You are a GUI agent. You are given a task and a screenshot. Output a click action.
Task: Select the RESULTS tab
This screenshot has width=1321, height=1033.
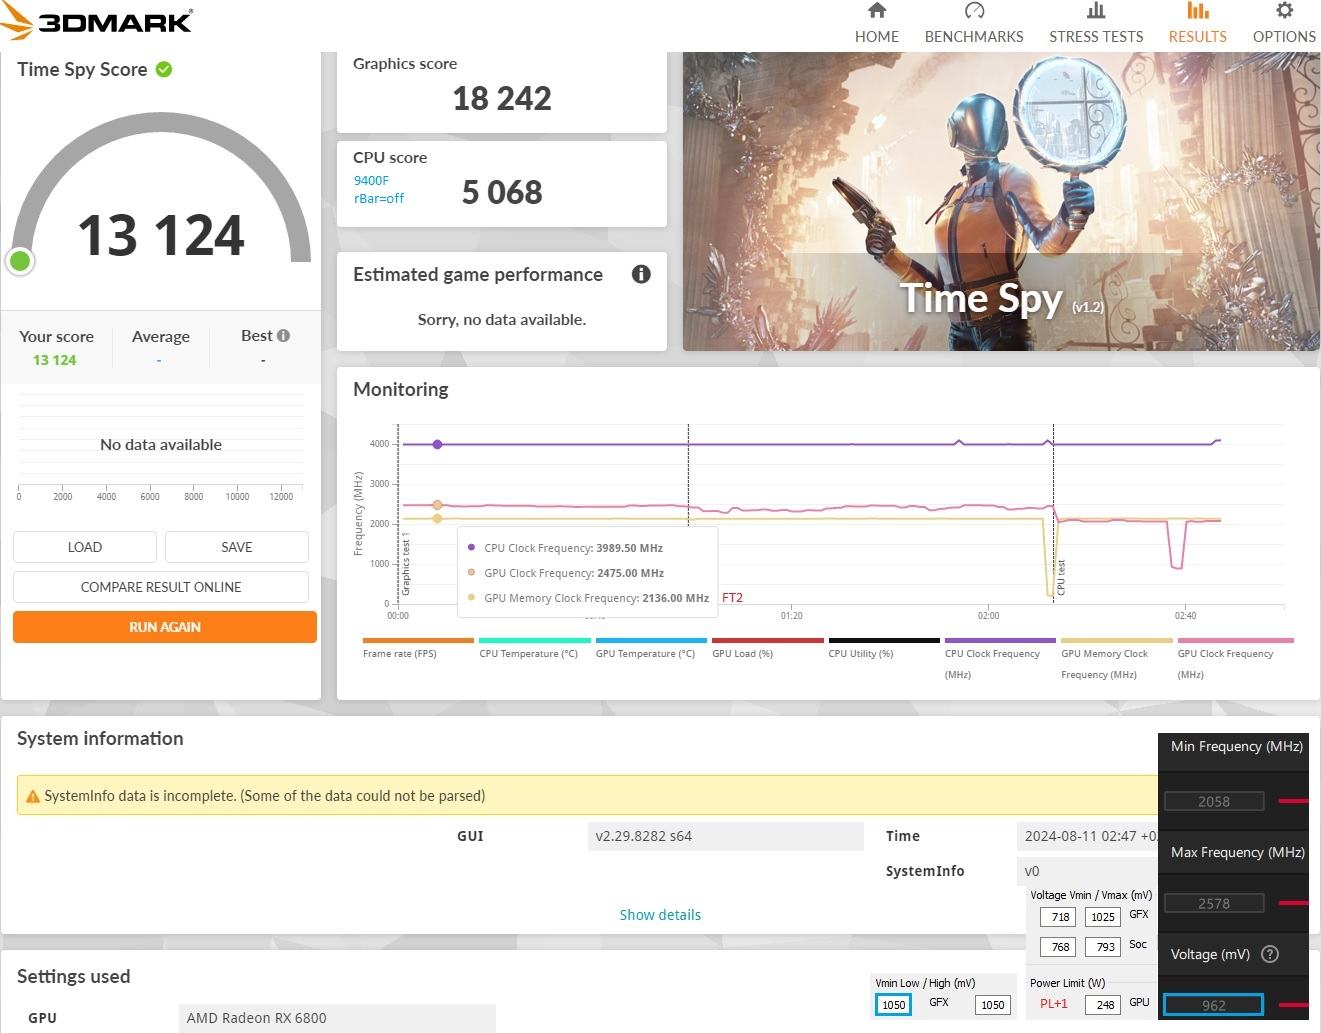[1197, 23]
